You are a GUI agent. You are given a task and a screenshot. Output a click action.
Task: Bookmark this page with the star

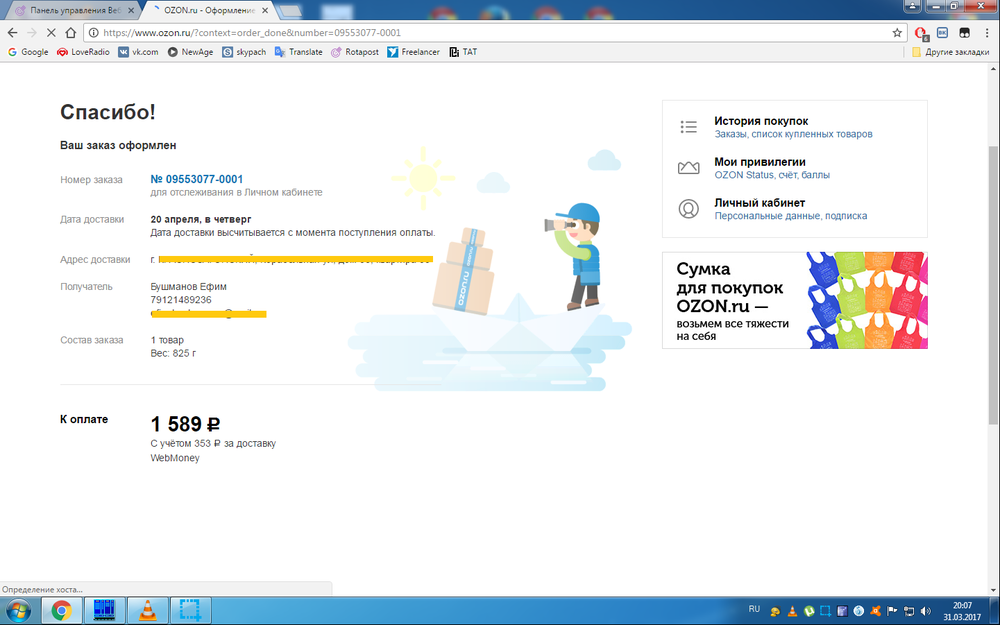point(897,33)
